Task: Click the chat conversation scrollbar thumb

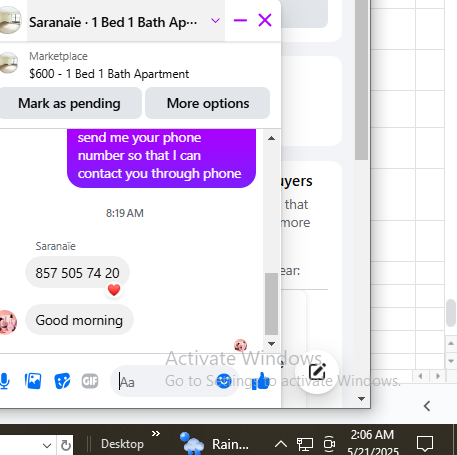Action: point(271,304)
